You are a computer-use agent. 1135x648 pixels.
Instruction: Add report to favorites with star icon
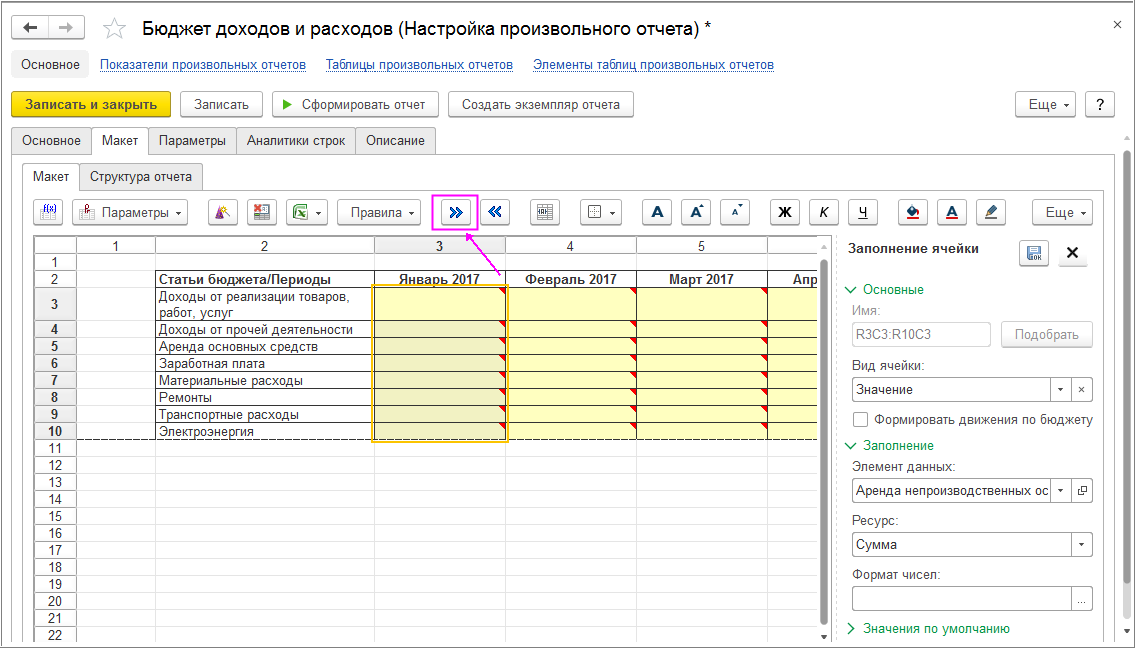(114, 28)
